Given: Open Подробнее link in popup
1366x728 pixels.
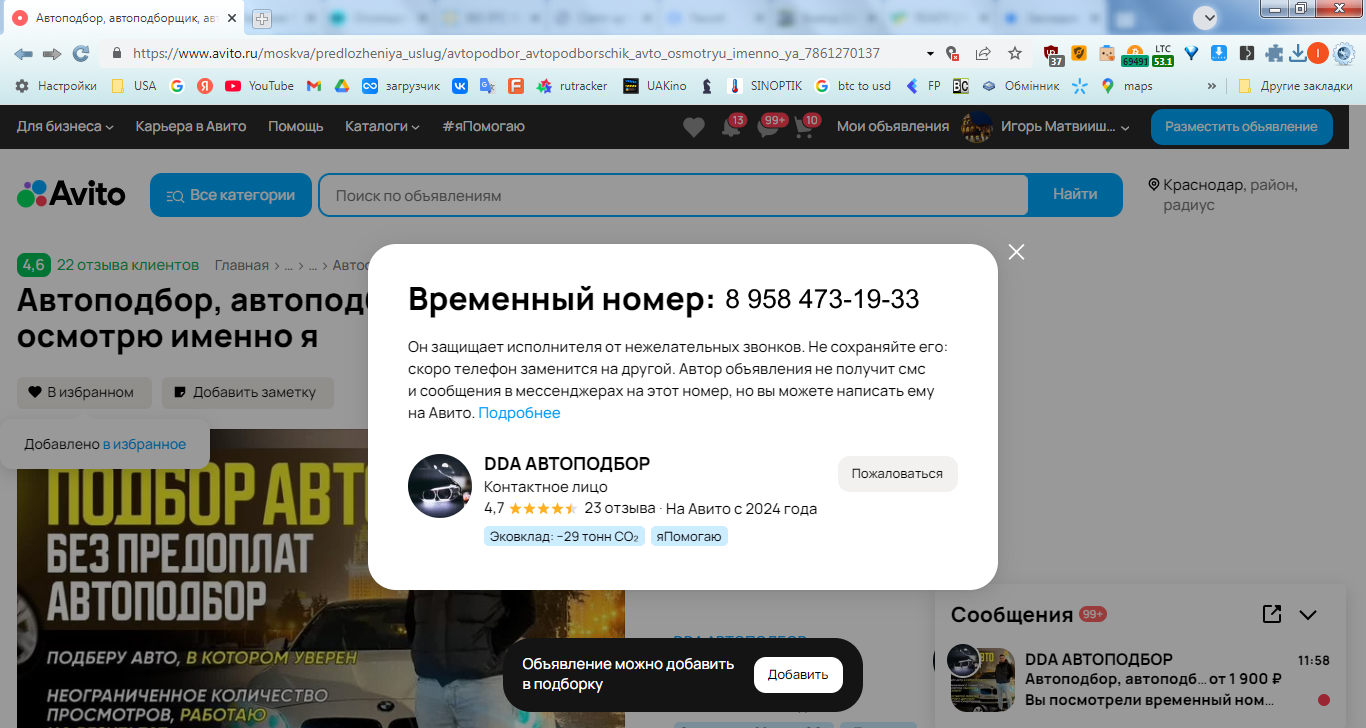Looking at the screenshot, I should [x=519, y=413].
